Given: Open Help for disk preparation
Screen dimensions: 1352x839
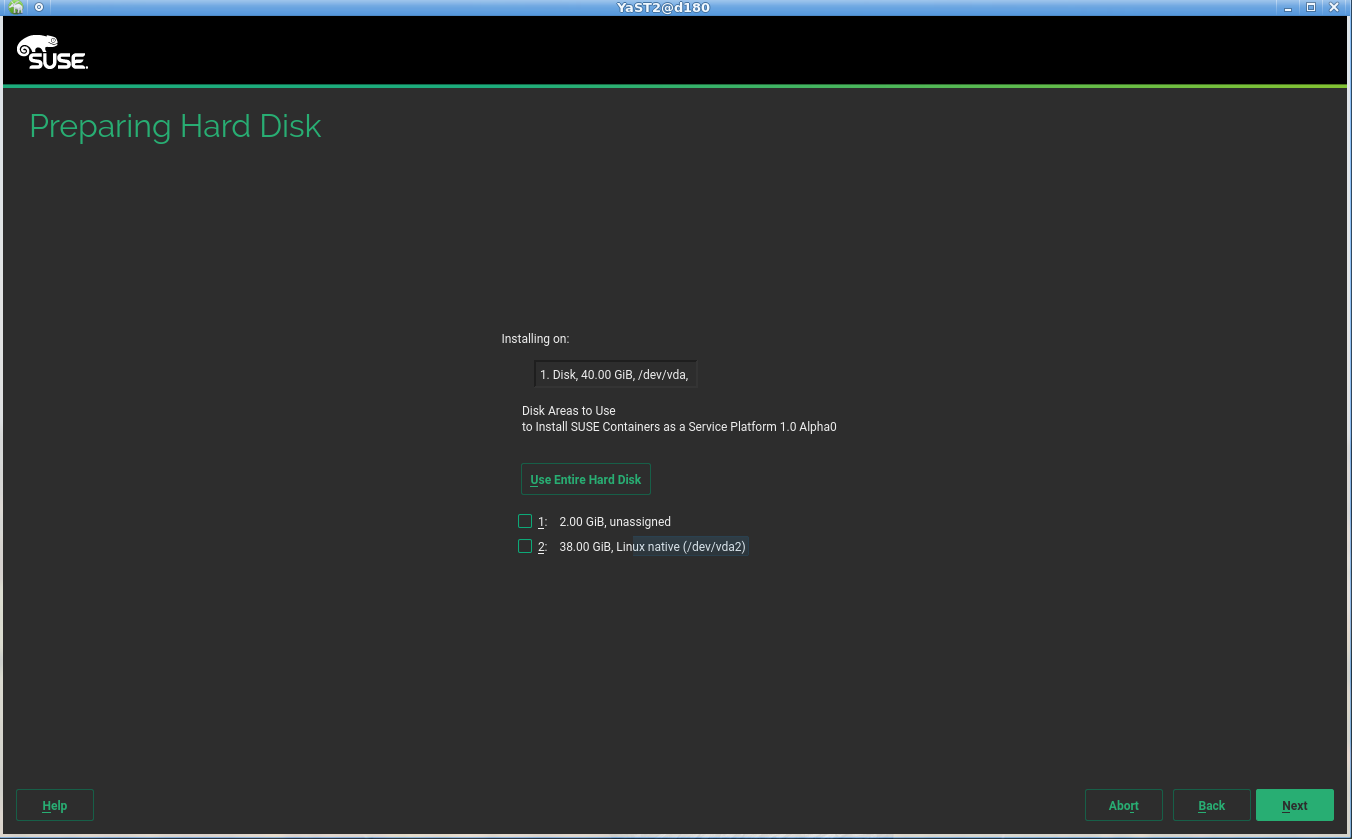Looking at the screenshot, I should [55, 805].
